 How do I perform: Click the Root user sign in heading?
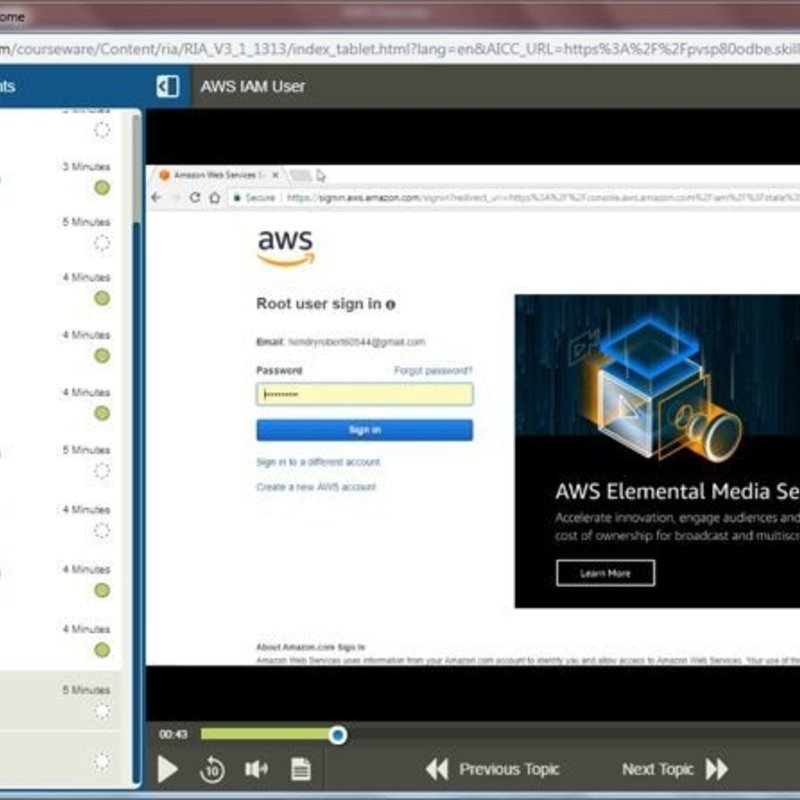(x=319, y=304)
